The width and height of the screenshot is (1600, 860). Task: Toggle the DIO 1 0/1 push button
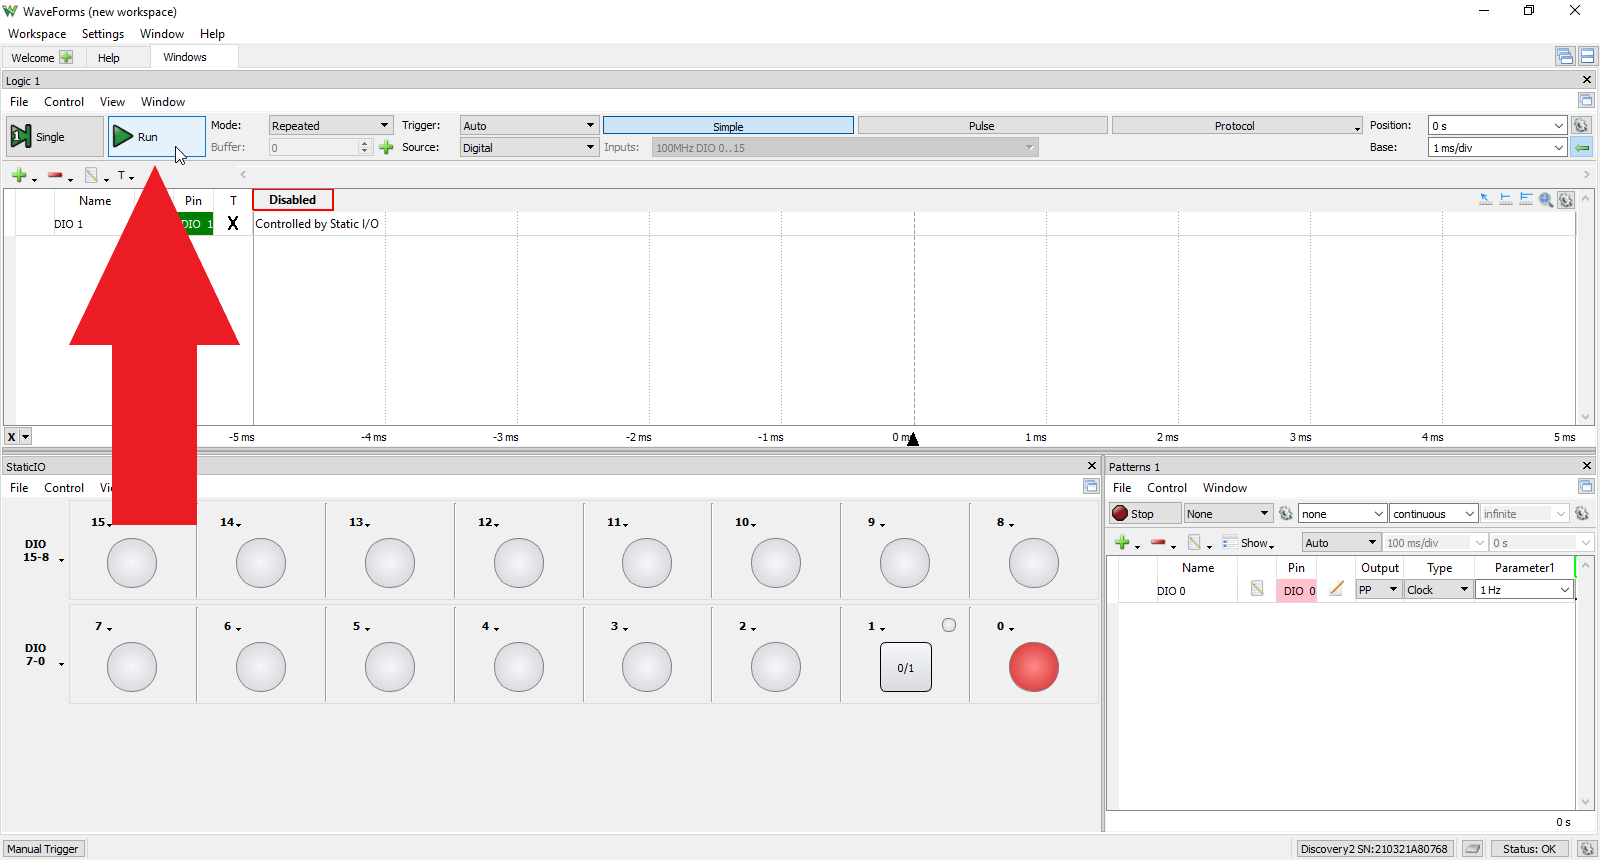[x=906, y=668]
